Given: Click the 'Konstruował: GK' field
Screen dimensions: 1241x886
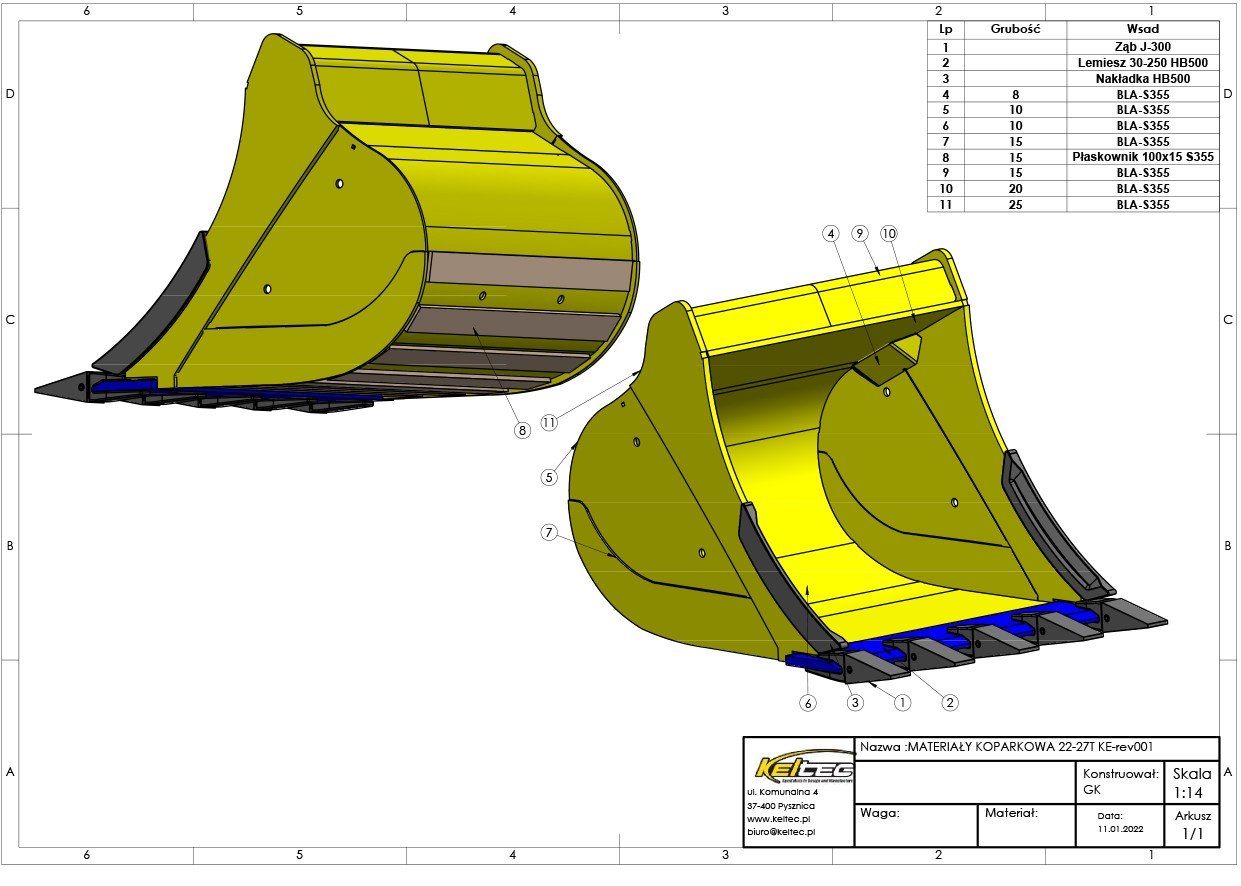Looking at the screenshot, I should point(1120,780).
